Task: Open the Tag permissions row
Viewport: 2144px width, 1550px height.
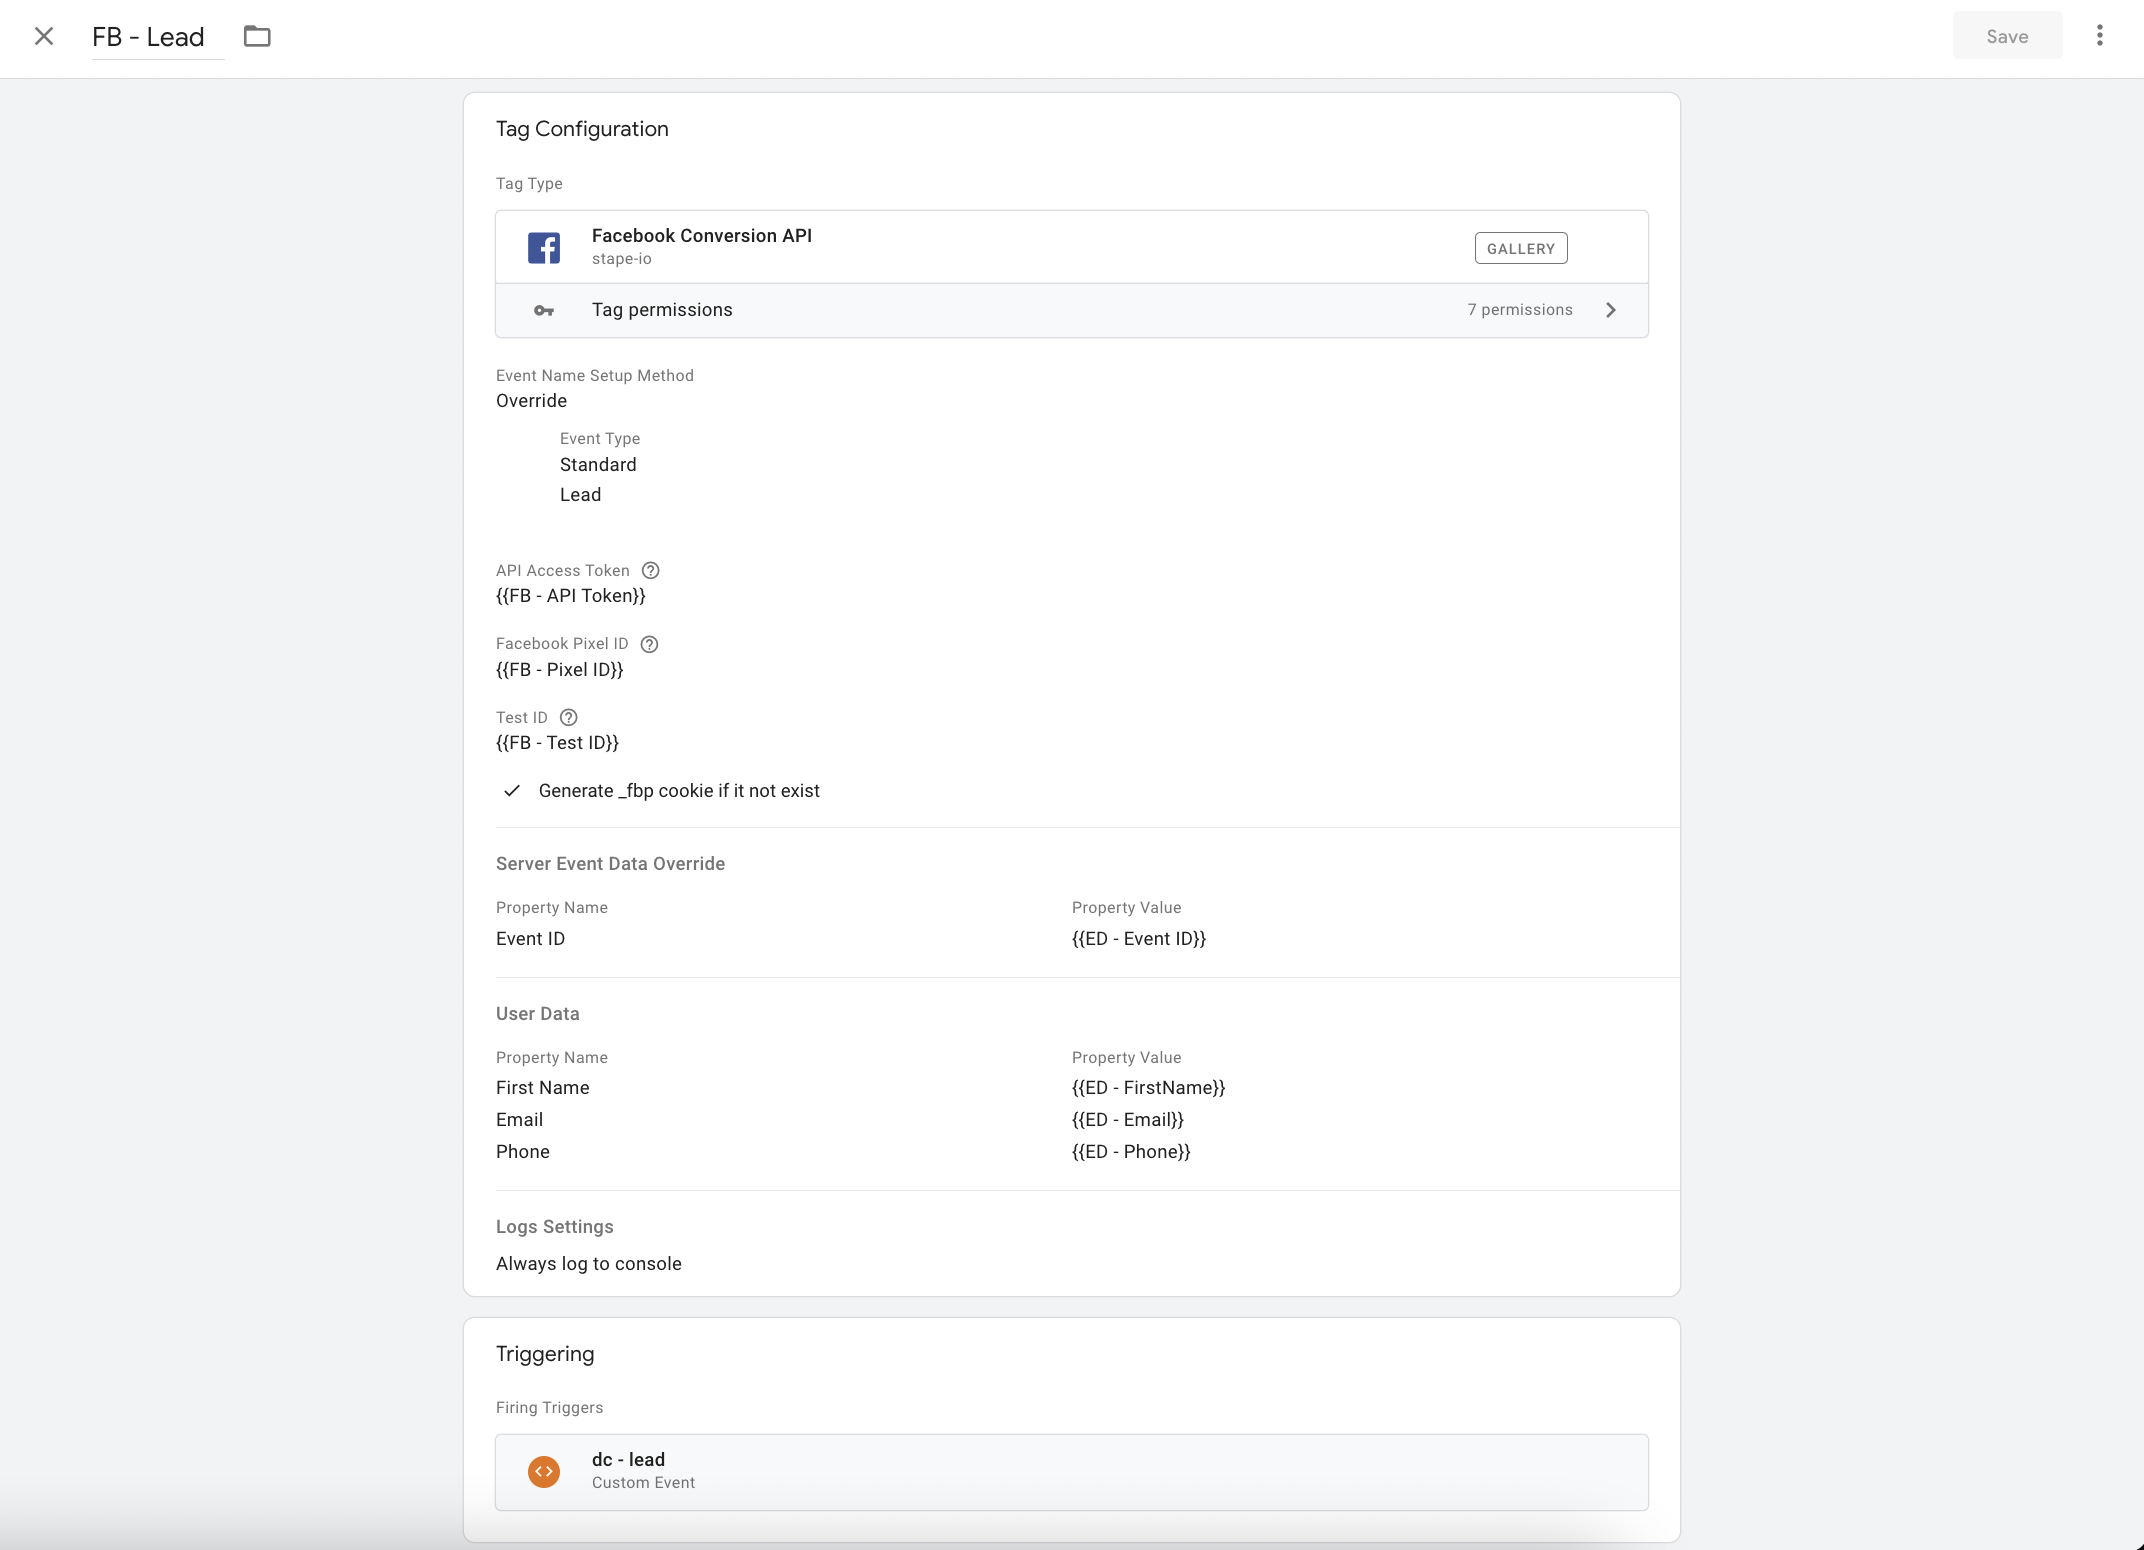Action: (x=1071, y=310)
